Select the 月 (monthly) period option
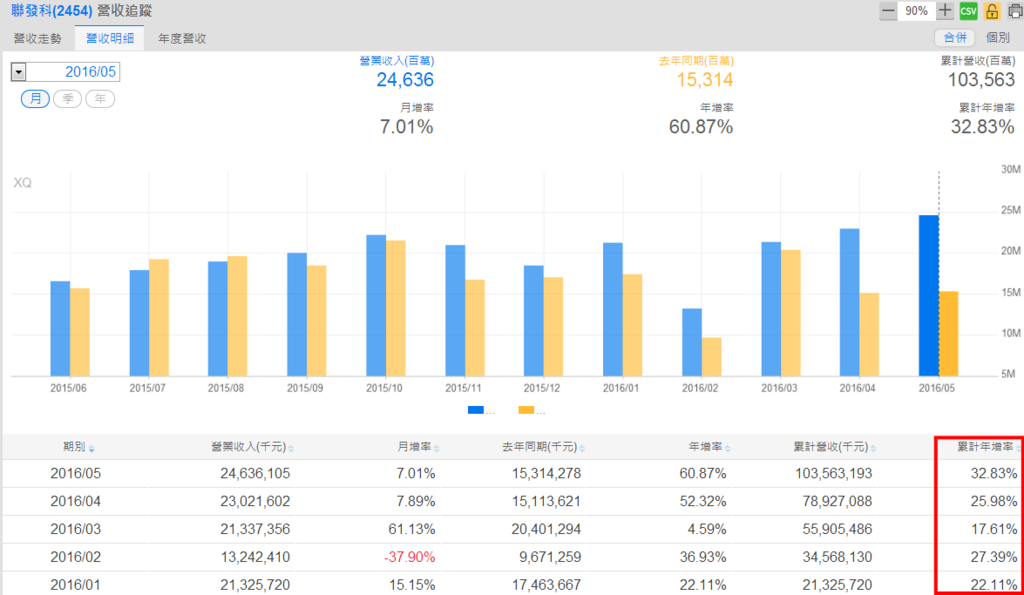This screenshot has width=1024, height=595. [35, 99]
